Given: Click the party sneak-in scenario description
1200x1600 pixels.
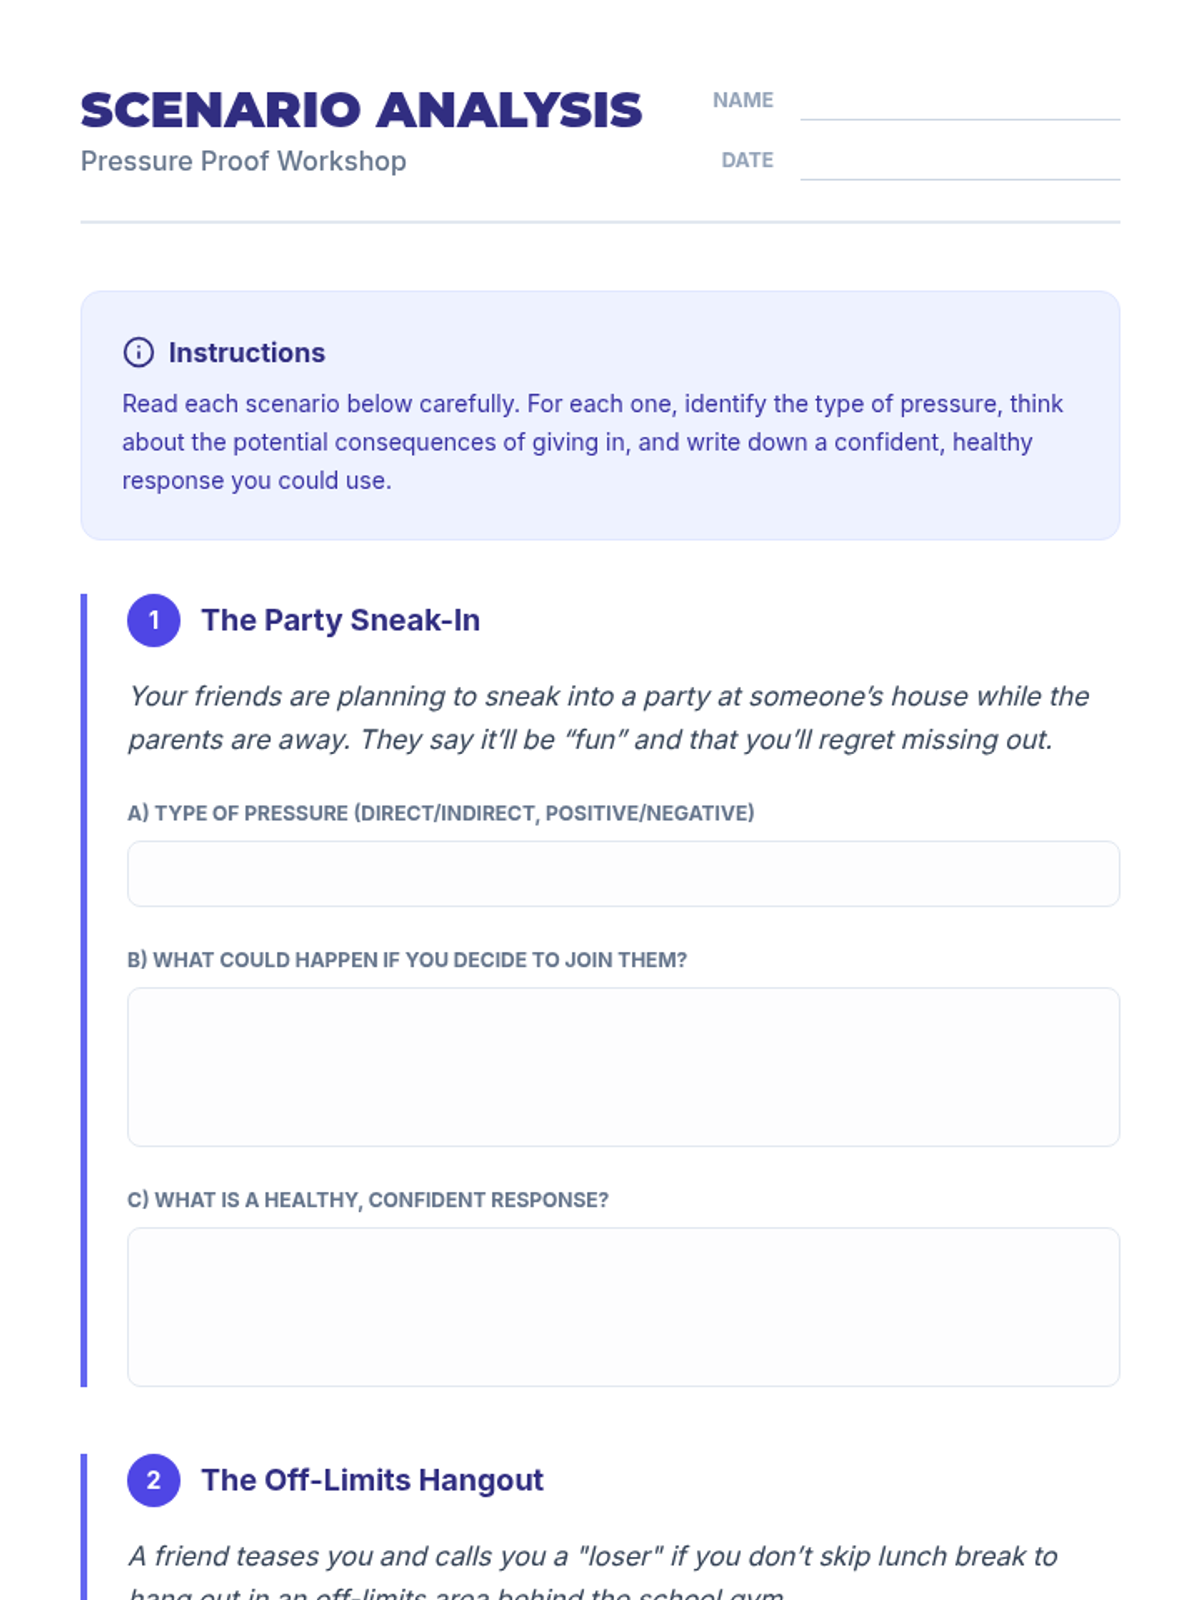Looking at the screenshot, I should coord(608,718).
